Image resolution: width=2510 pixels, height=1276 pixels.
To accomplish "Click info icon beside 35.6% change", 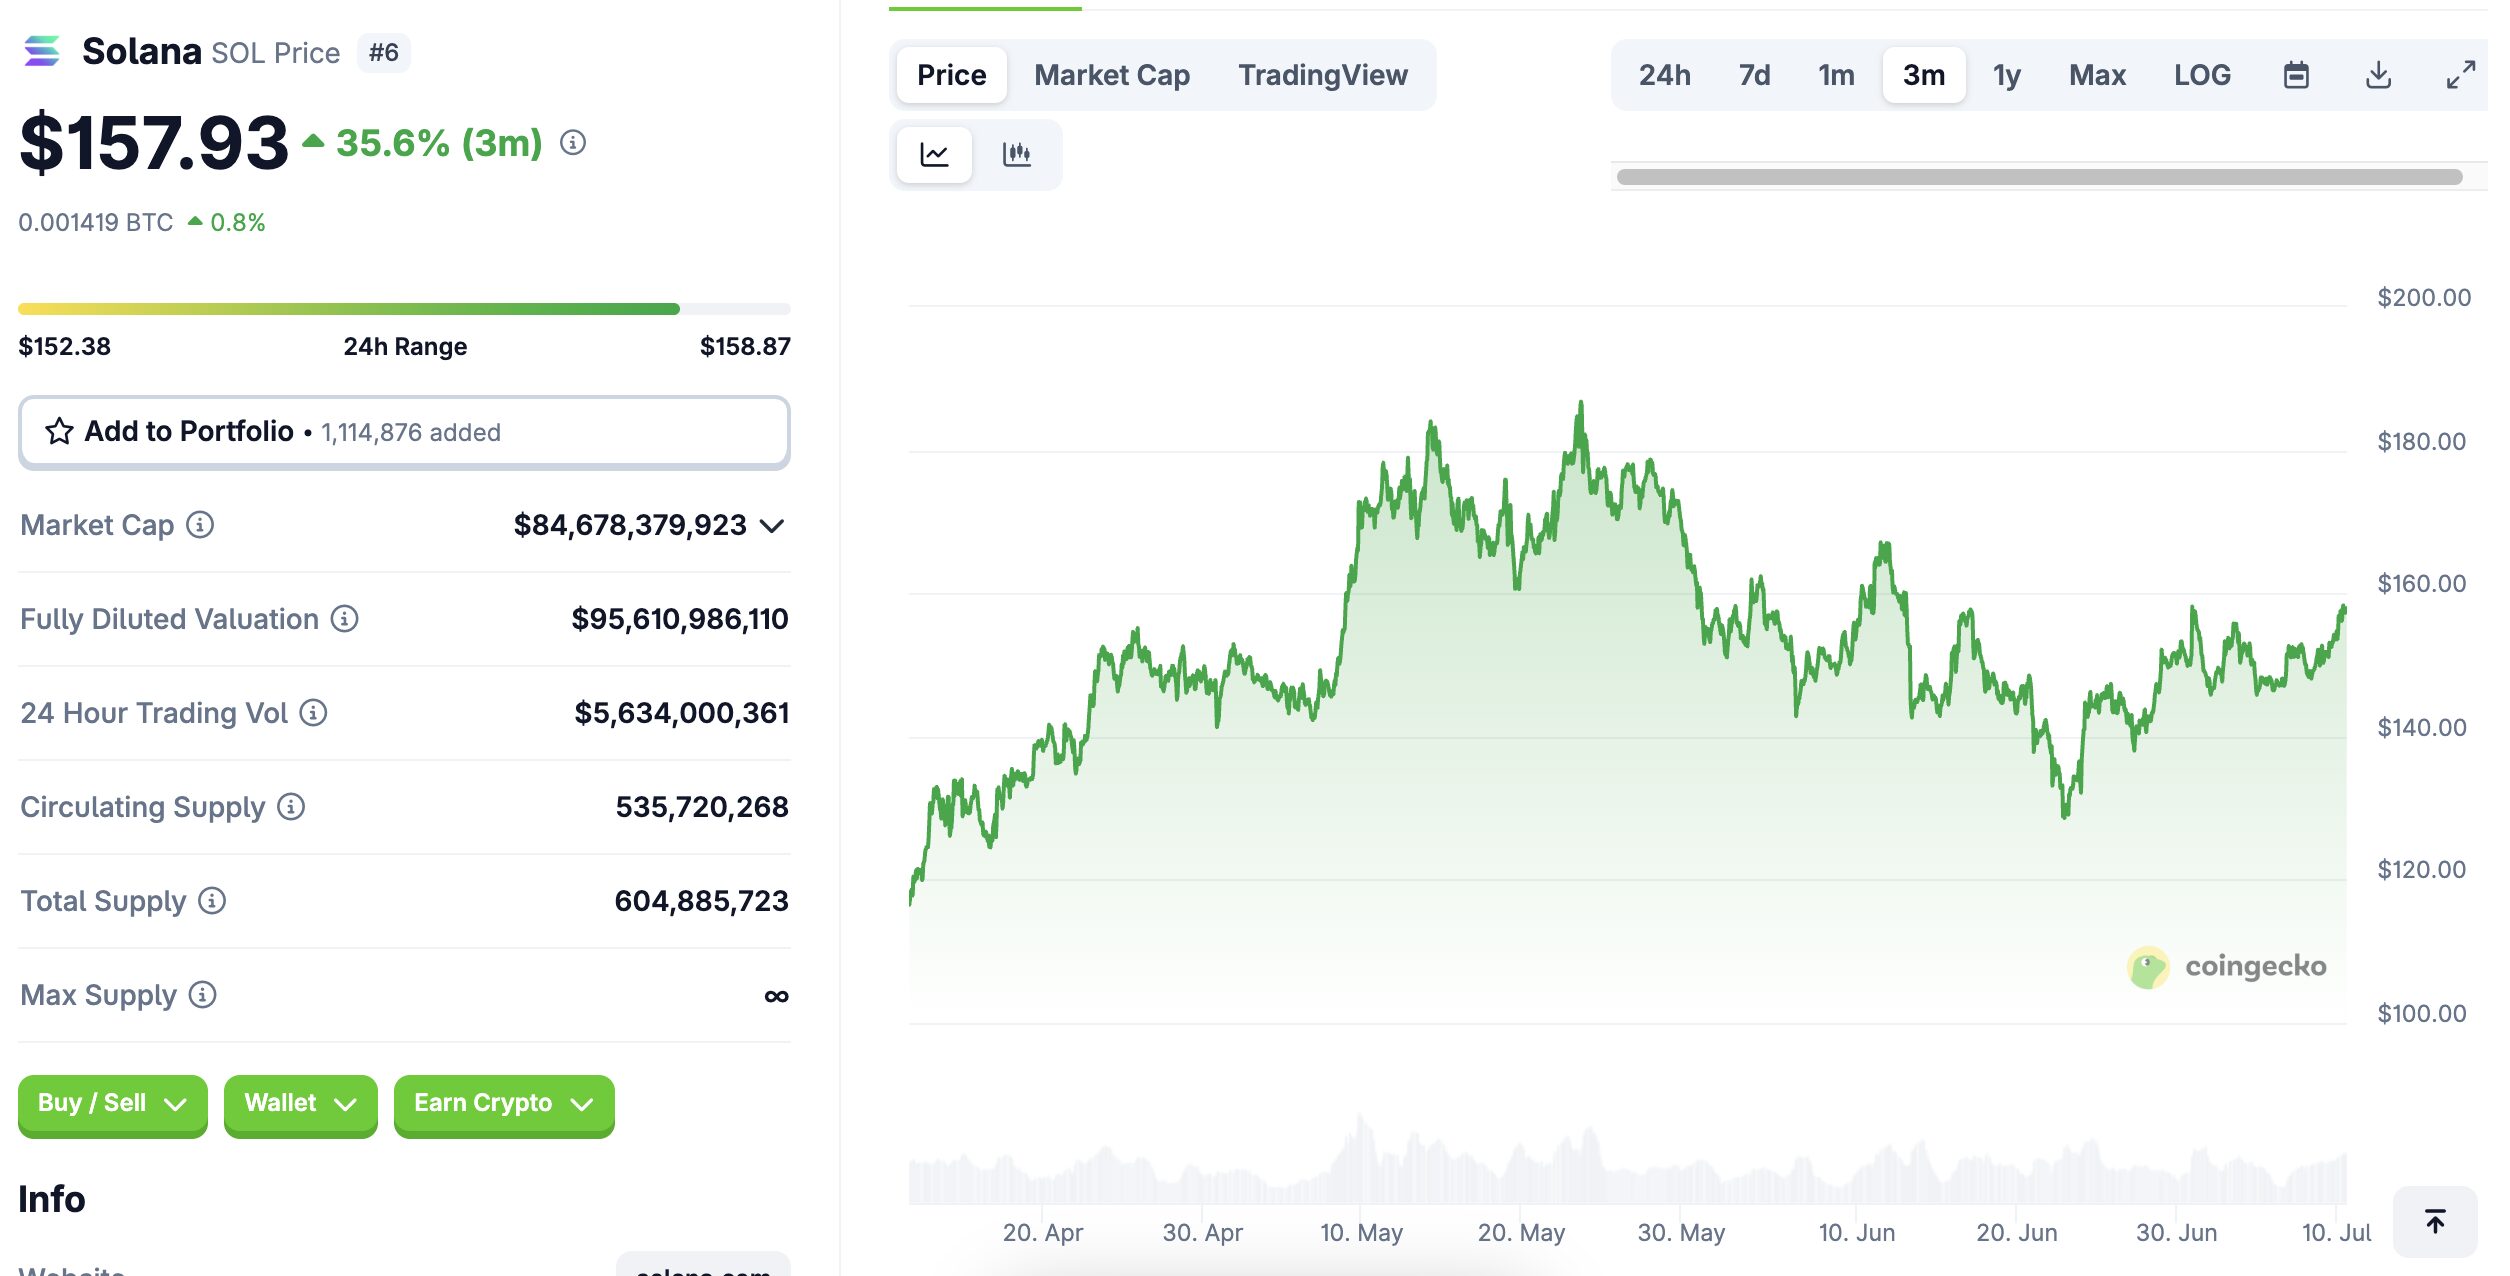I will point(573,143).
